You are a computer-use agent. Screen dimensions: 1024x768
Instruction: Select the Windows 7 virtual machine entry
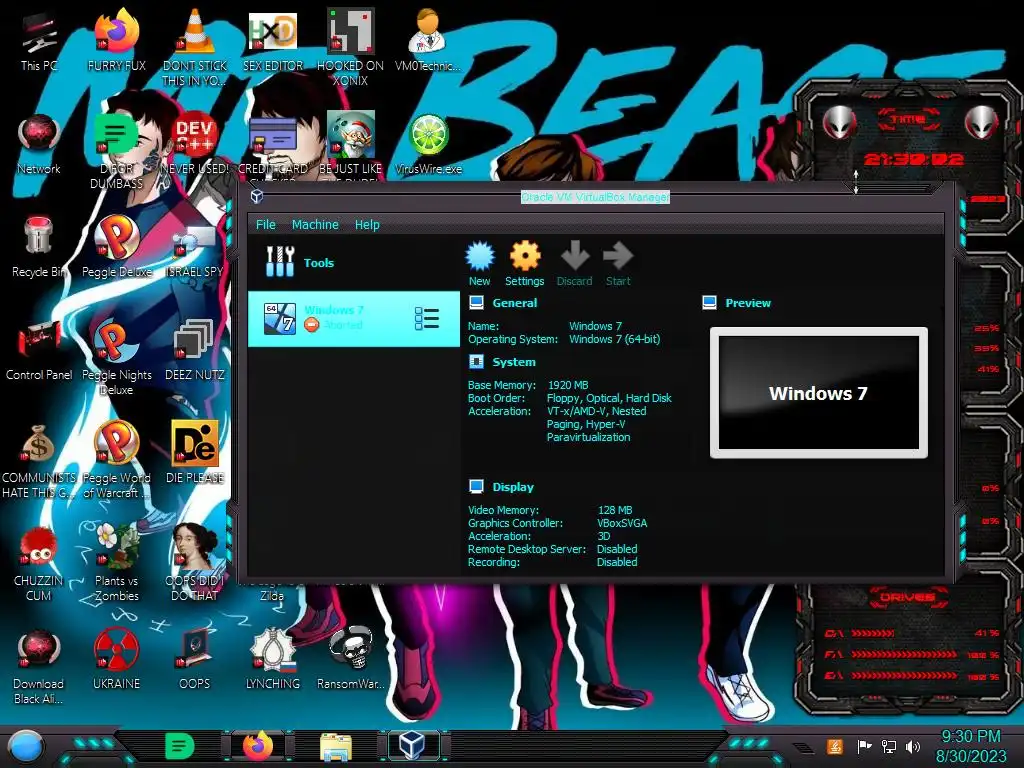[354, 319]
